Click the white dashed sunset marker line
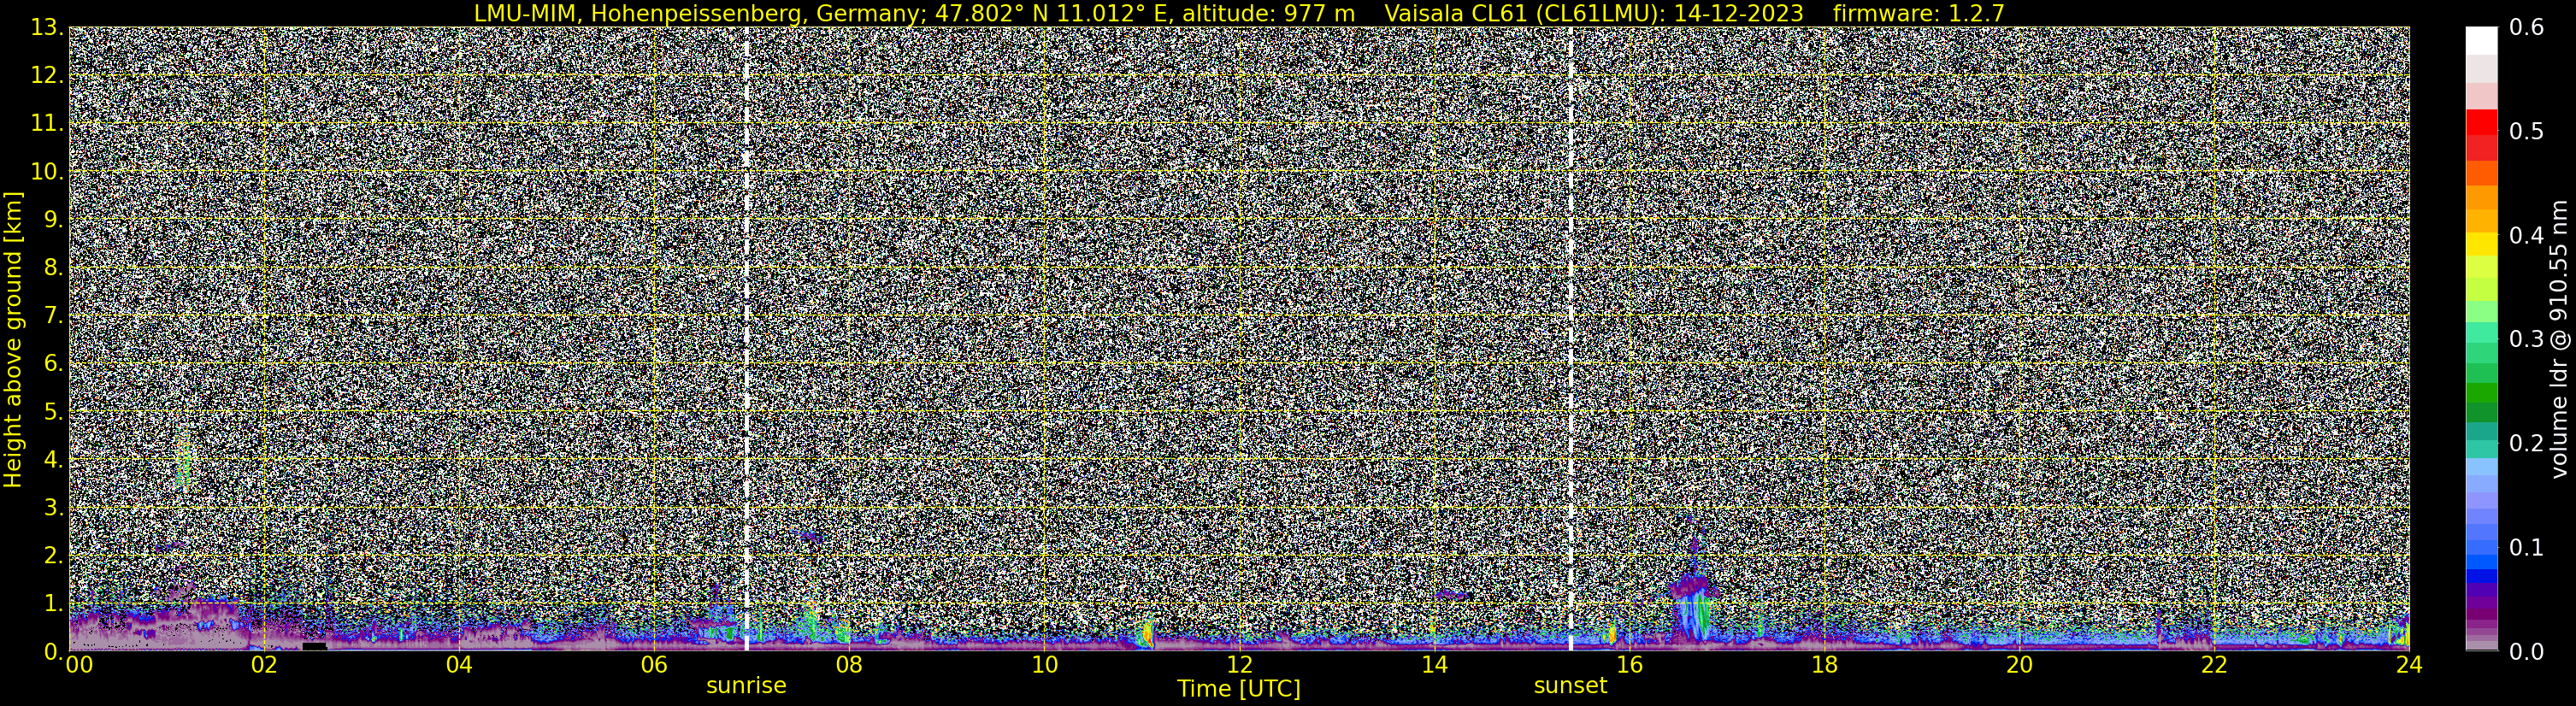The height and width of the screenshot is (706, 2576). (1570, 339)
